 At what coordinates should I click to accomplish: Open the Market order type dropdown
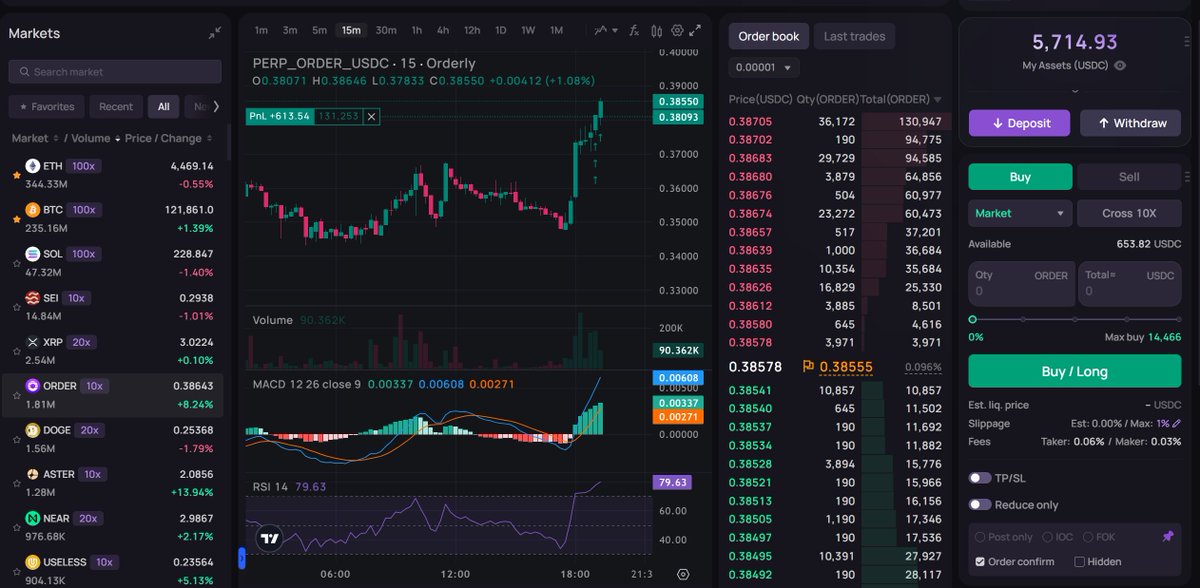coord(1020,213)
